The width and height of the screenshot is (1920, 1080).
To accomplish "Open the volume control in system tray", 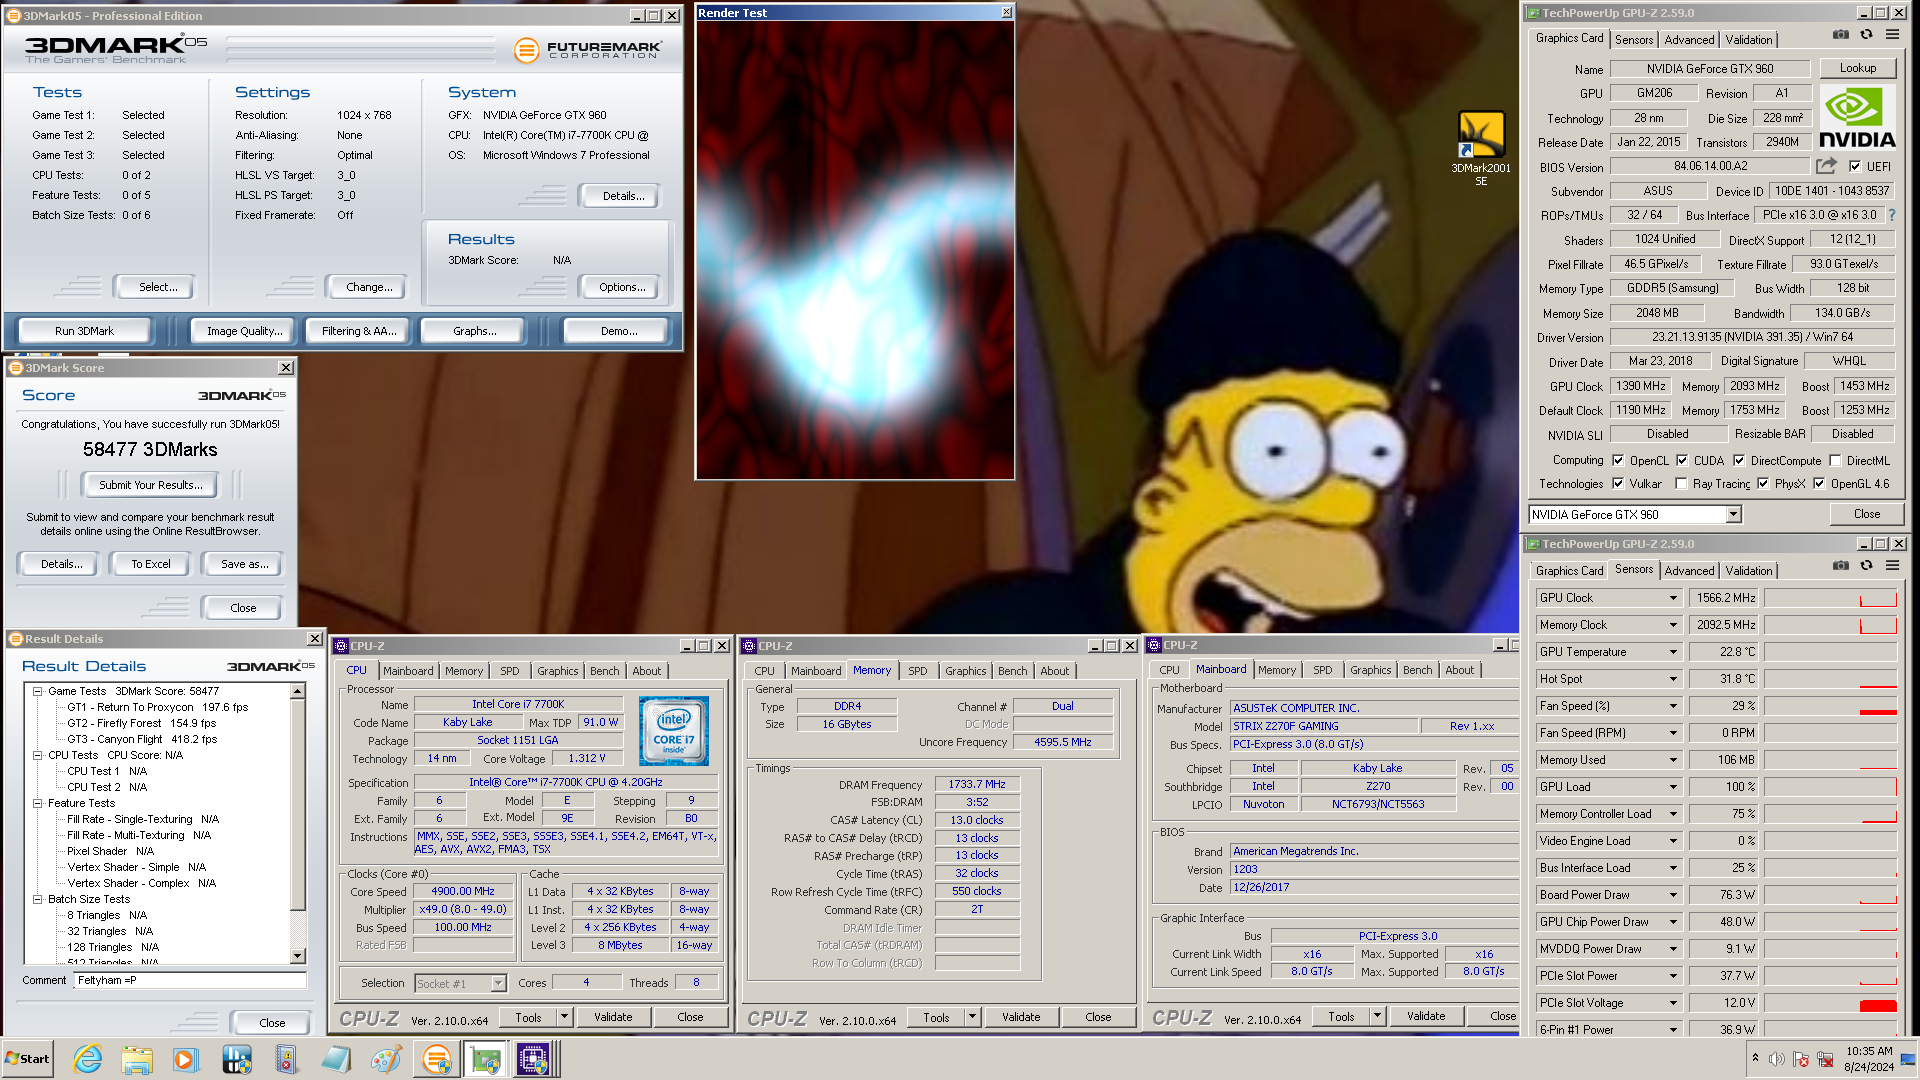I will 1777,1059.
